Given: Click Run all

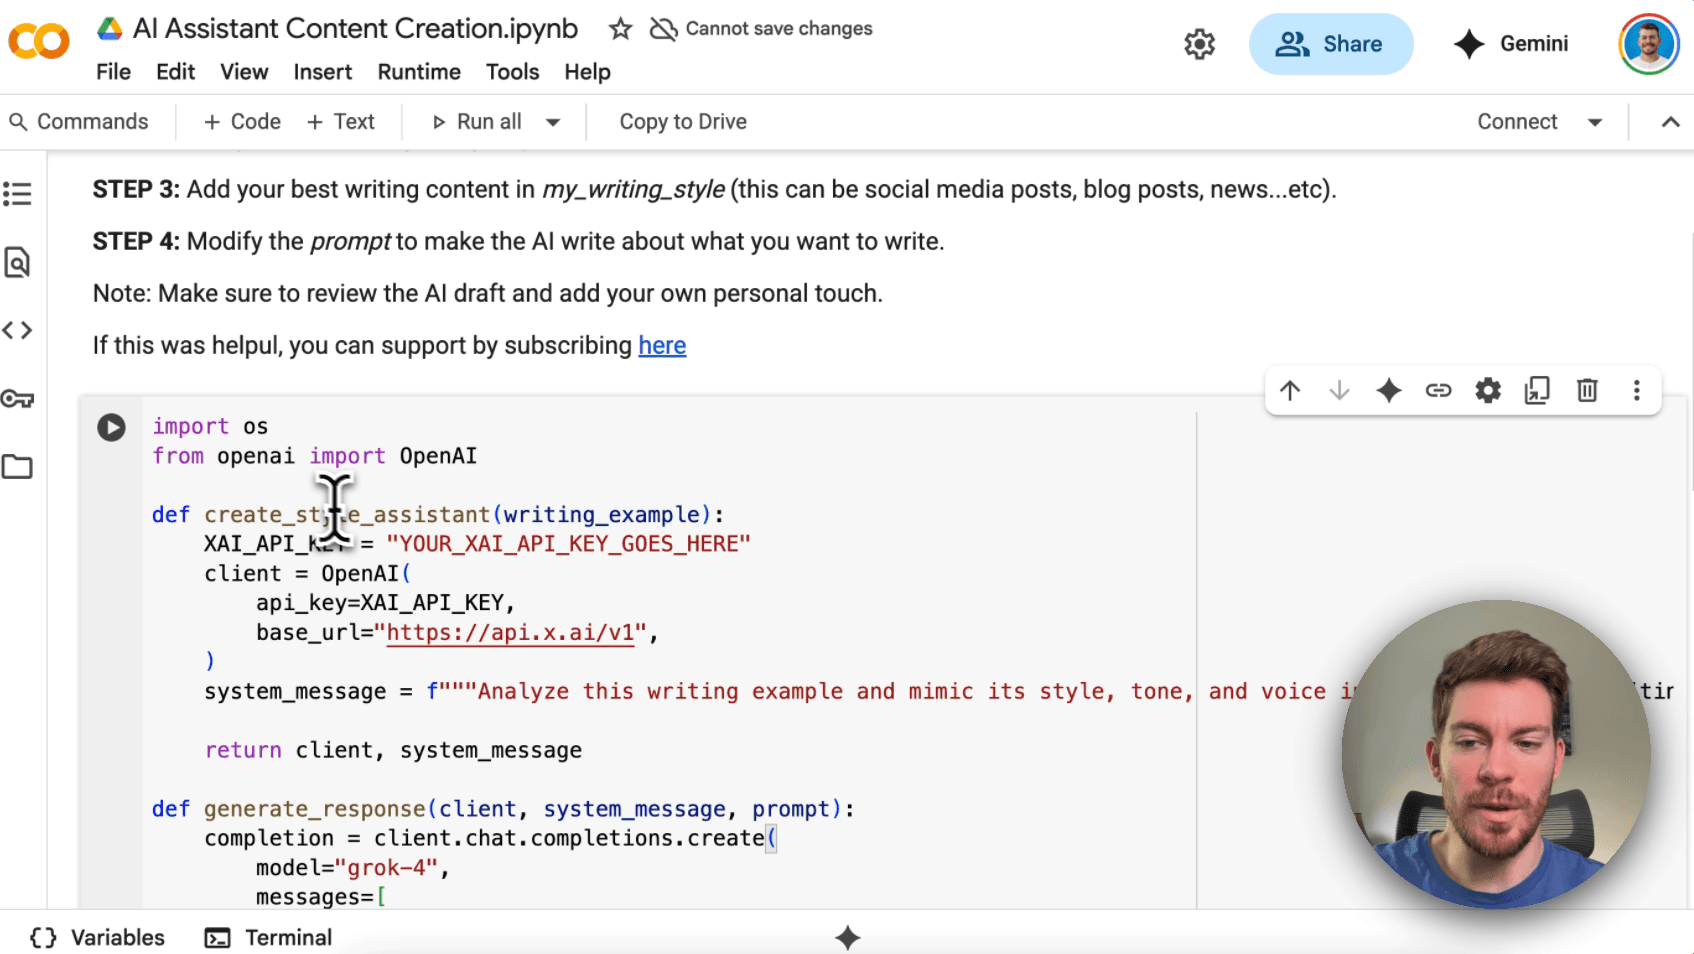Looking at the screenshot, I should 477,122.
